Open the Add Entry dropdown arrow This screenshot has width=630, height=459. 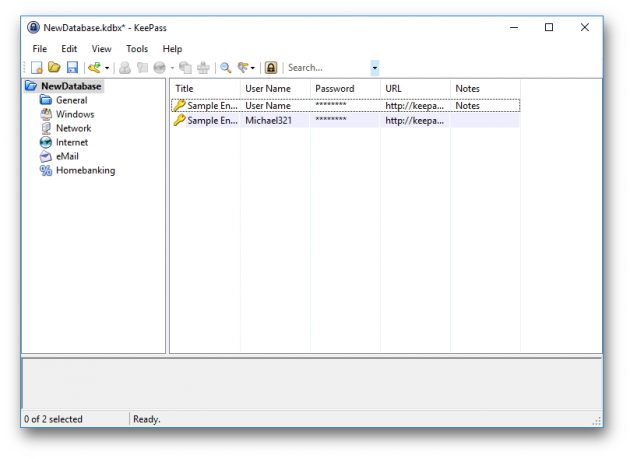tap(107, 68)
